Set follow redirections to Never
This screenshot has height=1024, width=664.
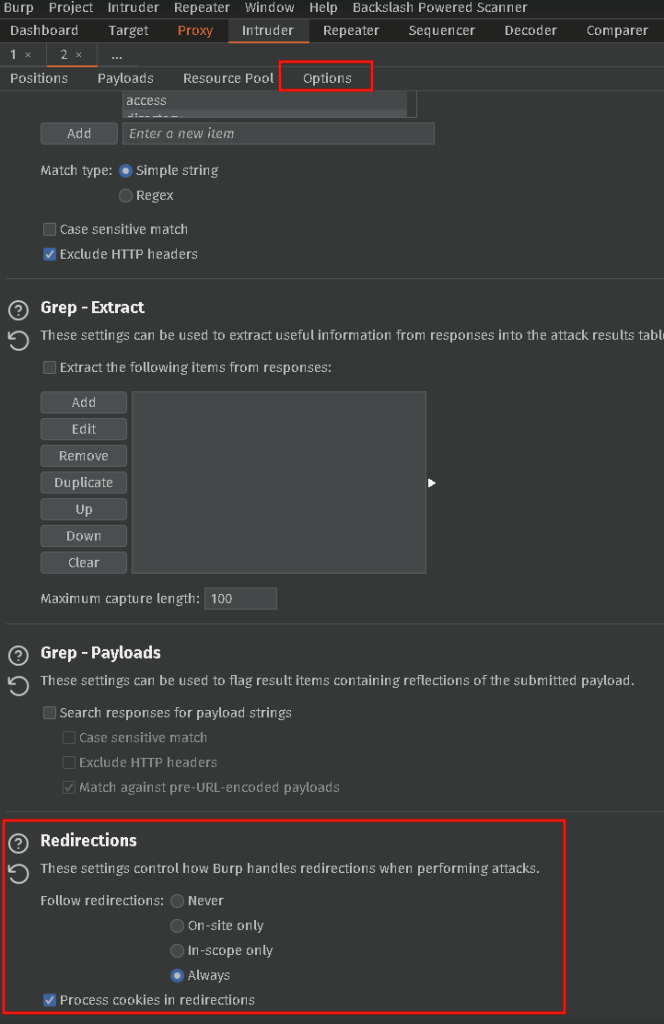click(177, 901)
